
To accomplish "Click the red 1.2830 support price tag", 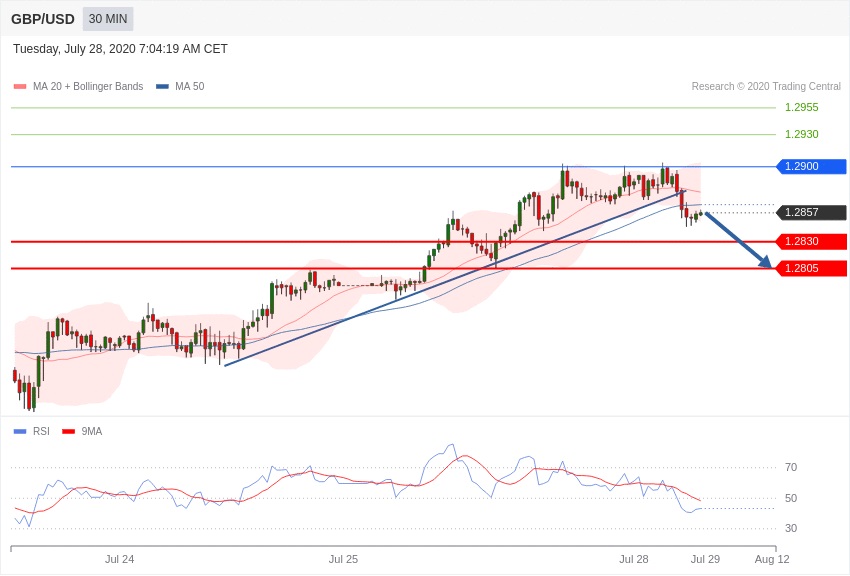I will point(812,242).
